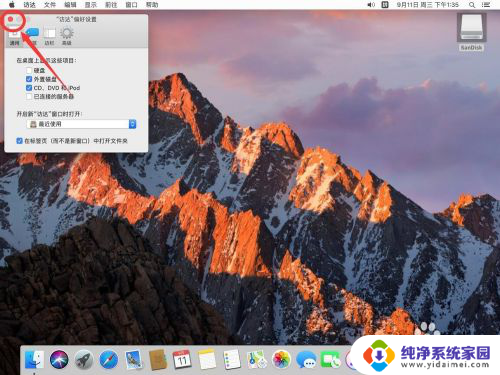Viewport: 500px width, 375px height.
Task: Open the 显示 menu
Action: [x=91, y=5]
